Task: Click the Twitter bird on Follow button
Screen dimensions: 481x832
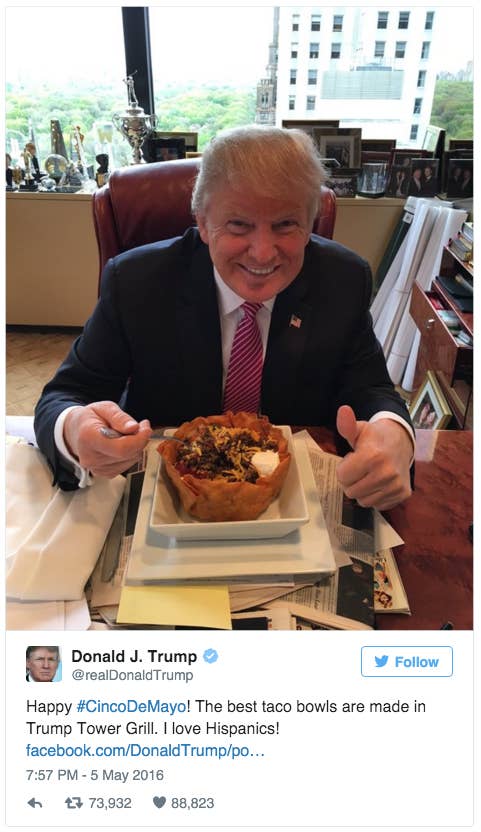Action: 381,661
